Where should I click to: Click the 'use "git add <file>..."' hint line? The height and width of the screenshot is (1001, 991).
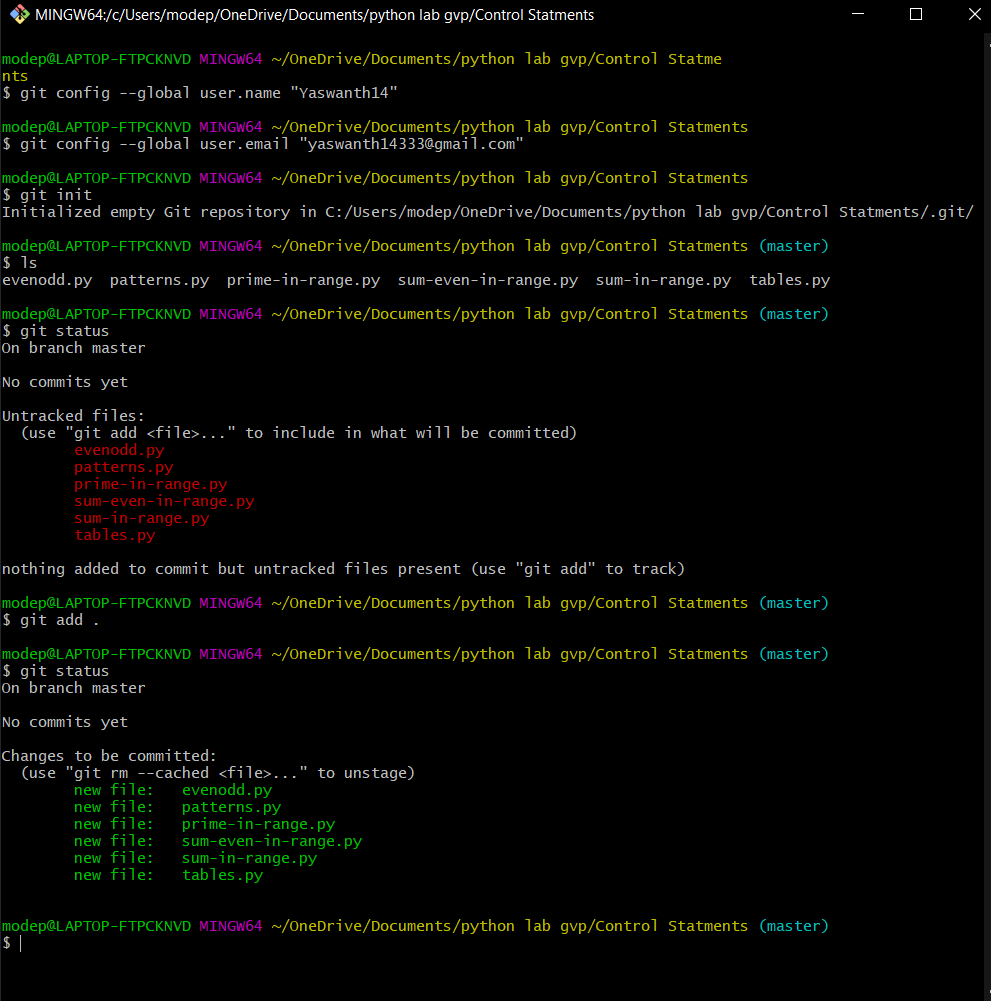point(299,433)
